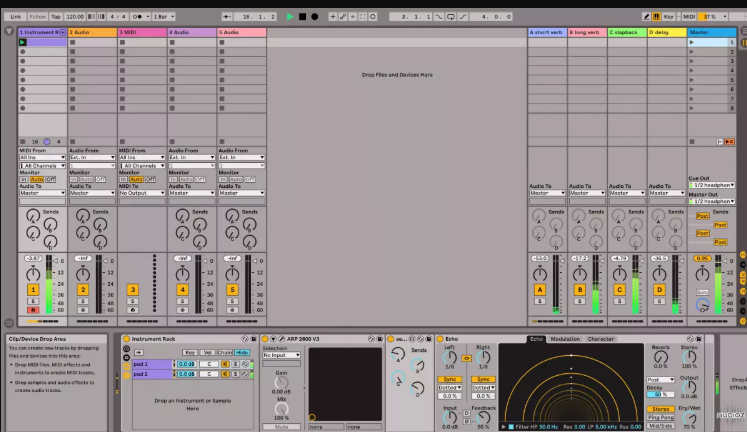This screenshot has height=432, width=747.
Task: Set track 1 Monitor to In
Action: coord(23,180)
